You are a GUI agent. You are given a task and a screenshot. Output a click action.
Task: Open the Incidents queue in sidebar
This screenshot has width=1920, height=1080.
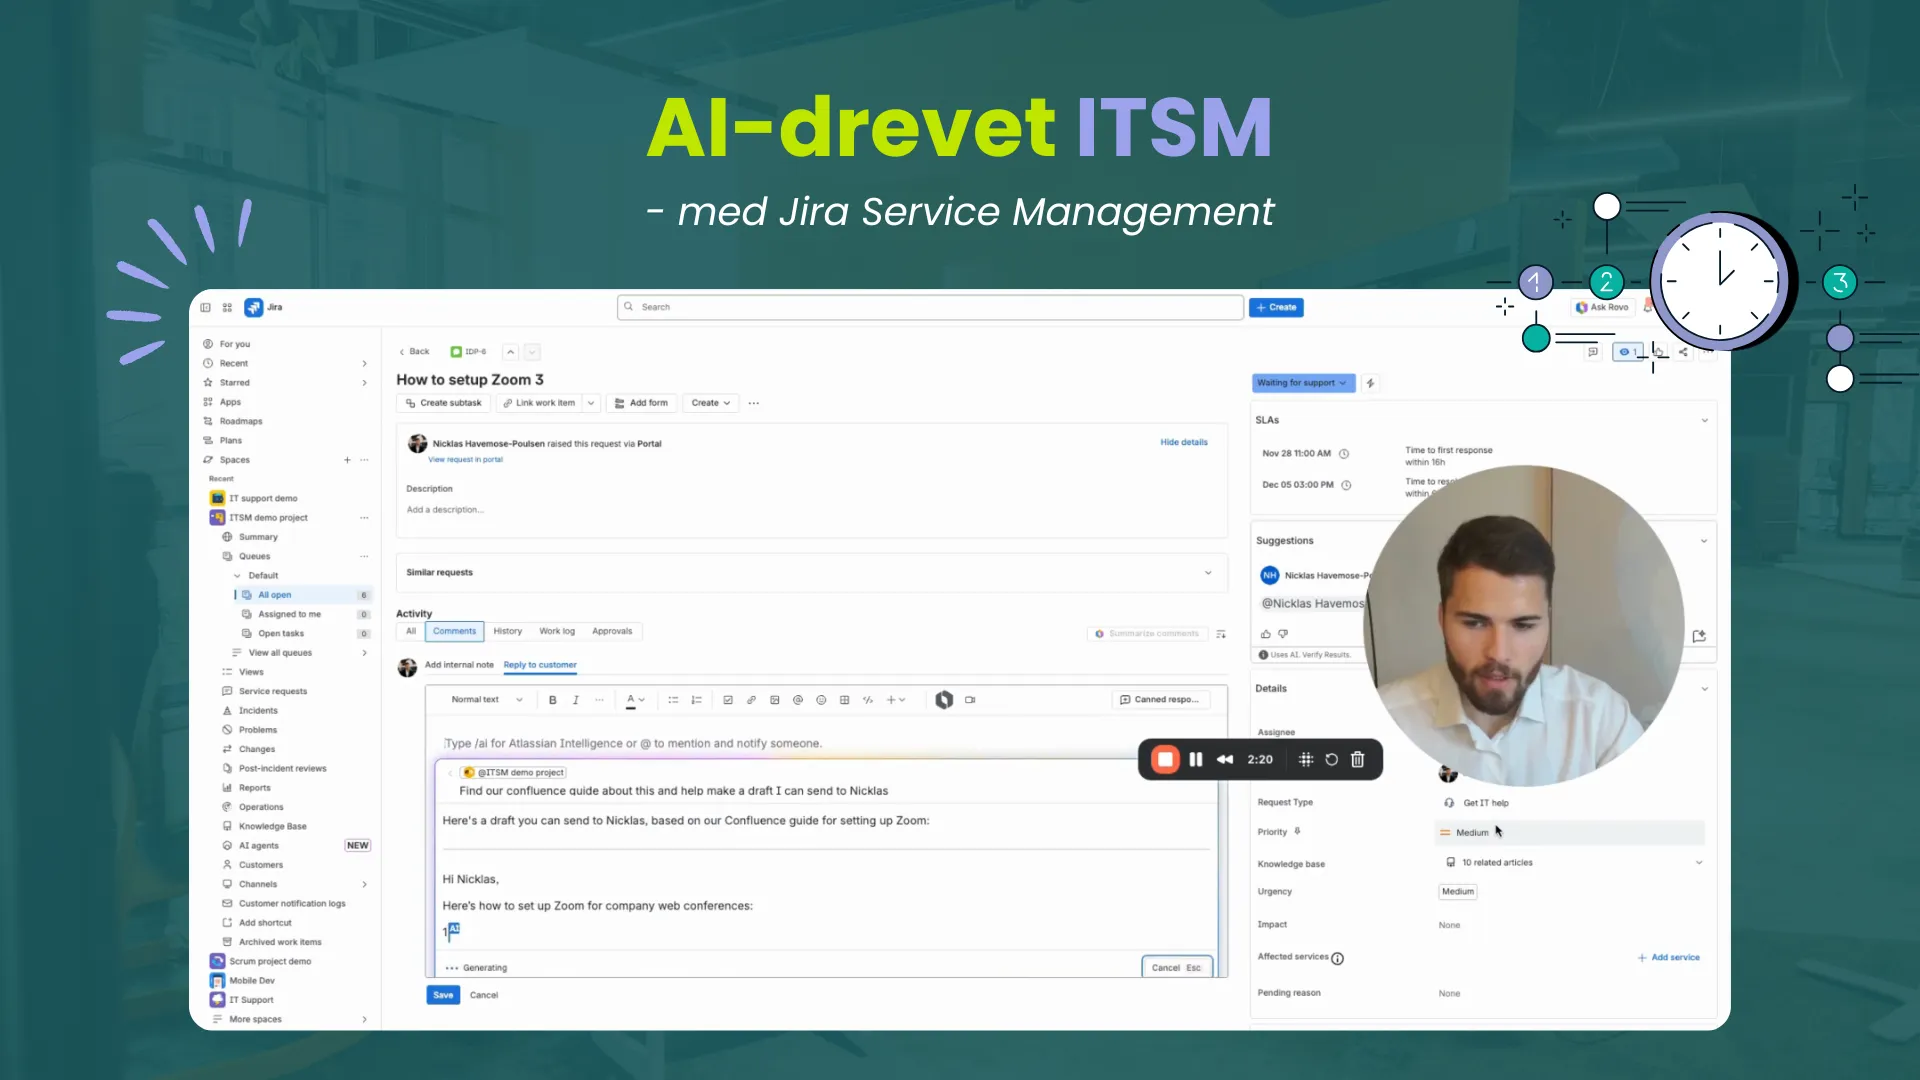point(256,710)
